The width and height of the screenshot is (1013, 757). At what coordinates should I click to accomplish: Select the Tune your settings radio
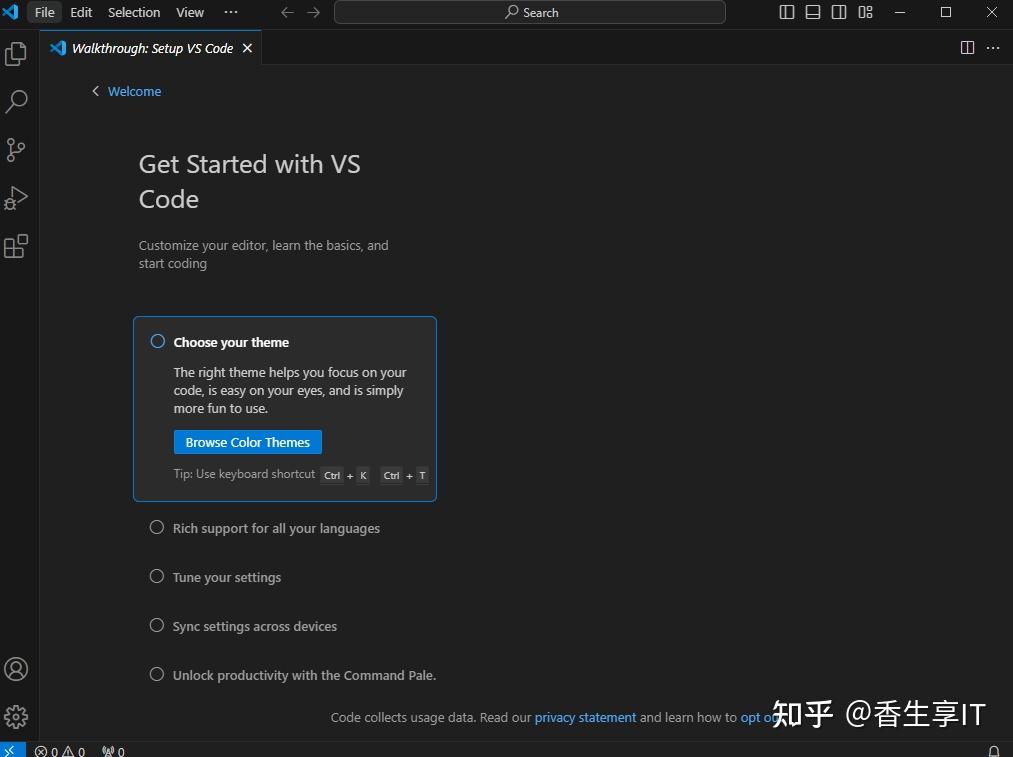[157, 576]
